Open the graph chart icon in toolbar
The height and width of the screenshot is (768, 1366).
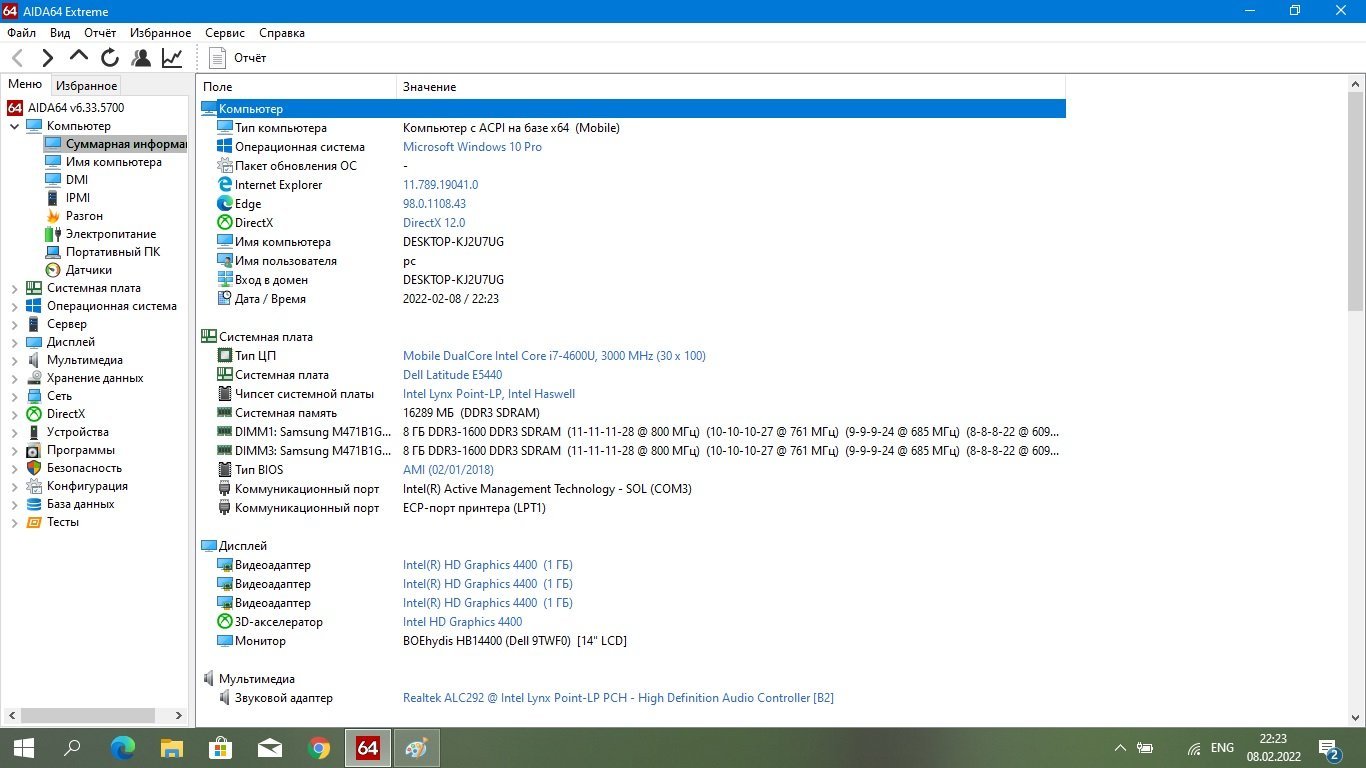pos(172,58)
